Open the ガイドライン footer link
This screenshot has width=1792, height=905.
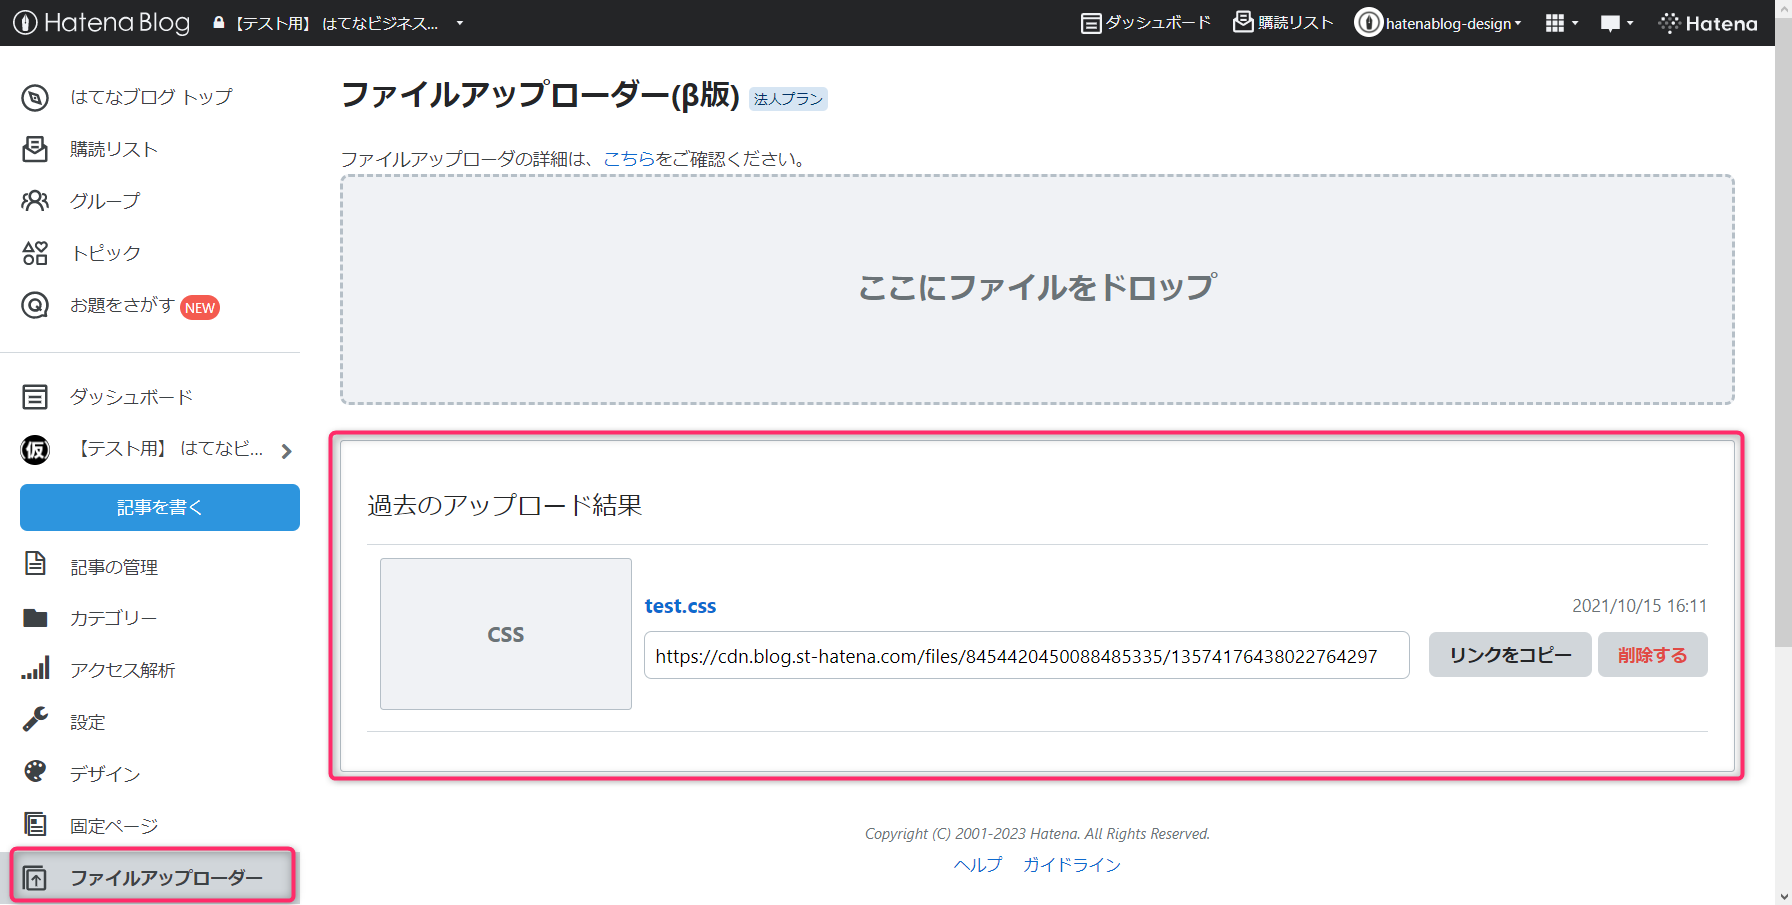click(1072, 865)
